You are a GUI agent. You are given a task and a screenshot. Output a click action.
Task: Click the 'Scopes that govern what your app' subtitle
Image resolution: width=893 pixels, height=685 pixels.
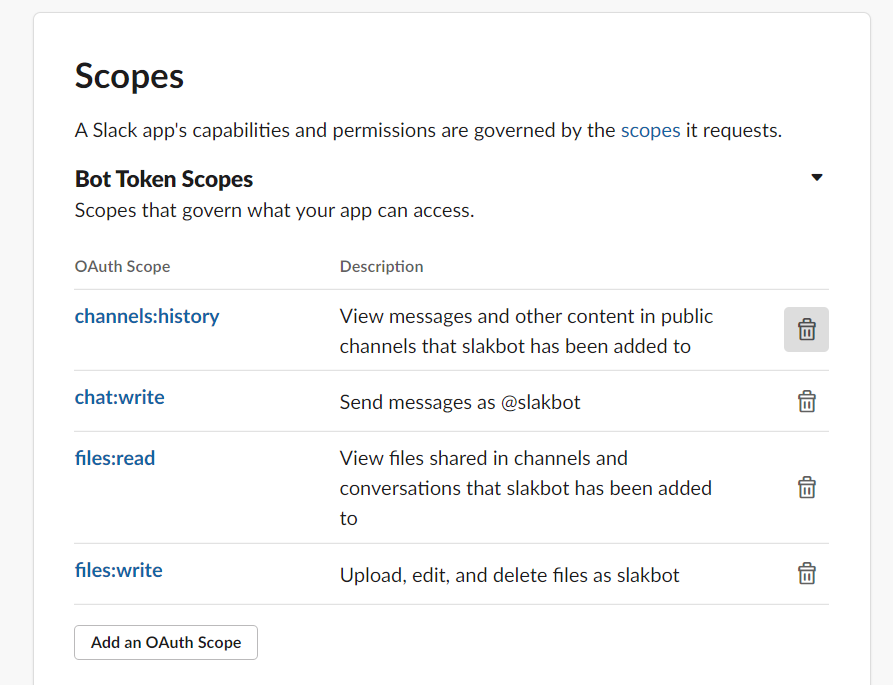point(274,210)
